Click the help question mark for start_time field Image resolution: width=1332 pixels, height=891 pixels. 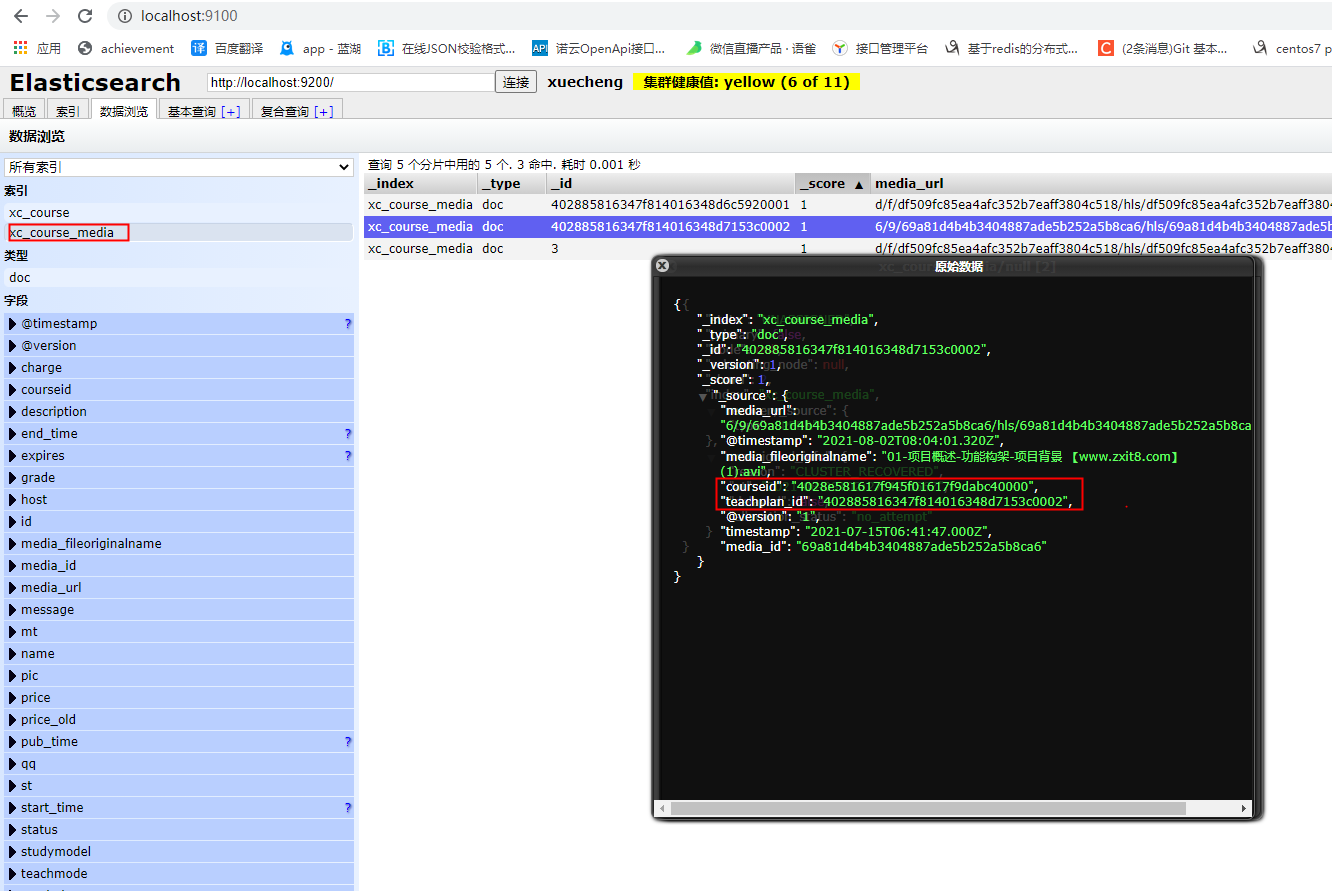[x=348, y=808]
